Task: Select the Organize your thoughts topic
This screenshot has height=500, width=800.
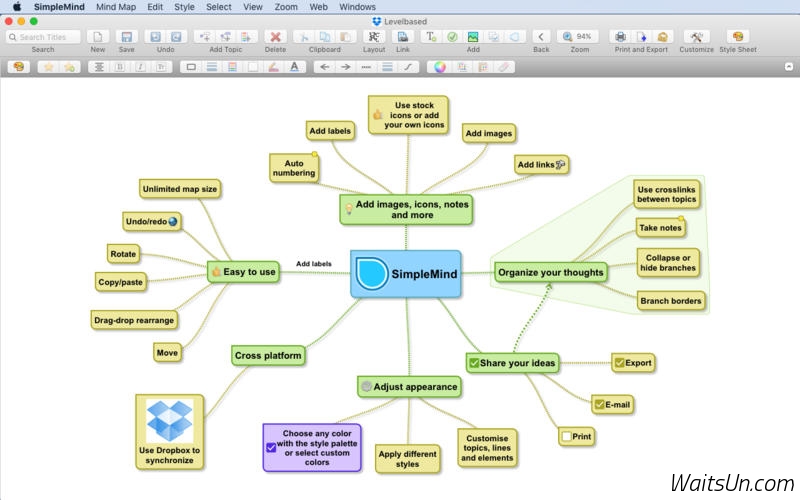Action: click(x=551, y=272)
